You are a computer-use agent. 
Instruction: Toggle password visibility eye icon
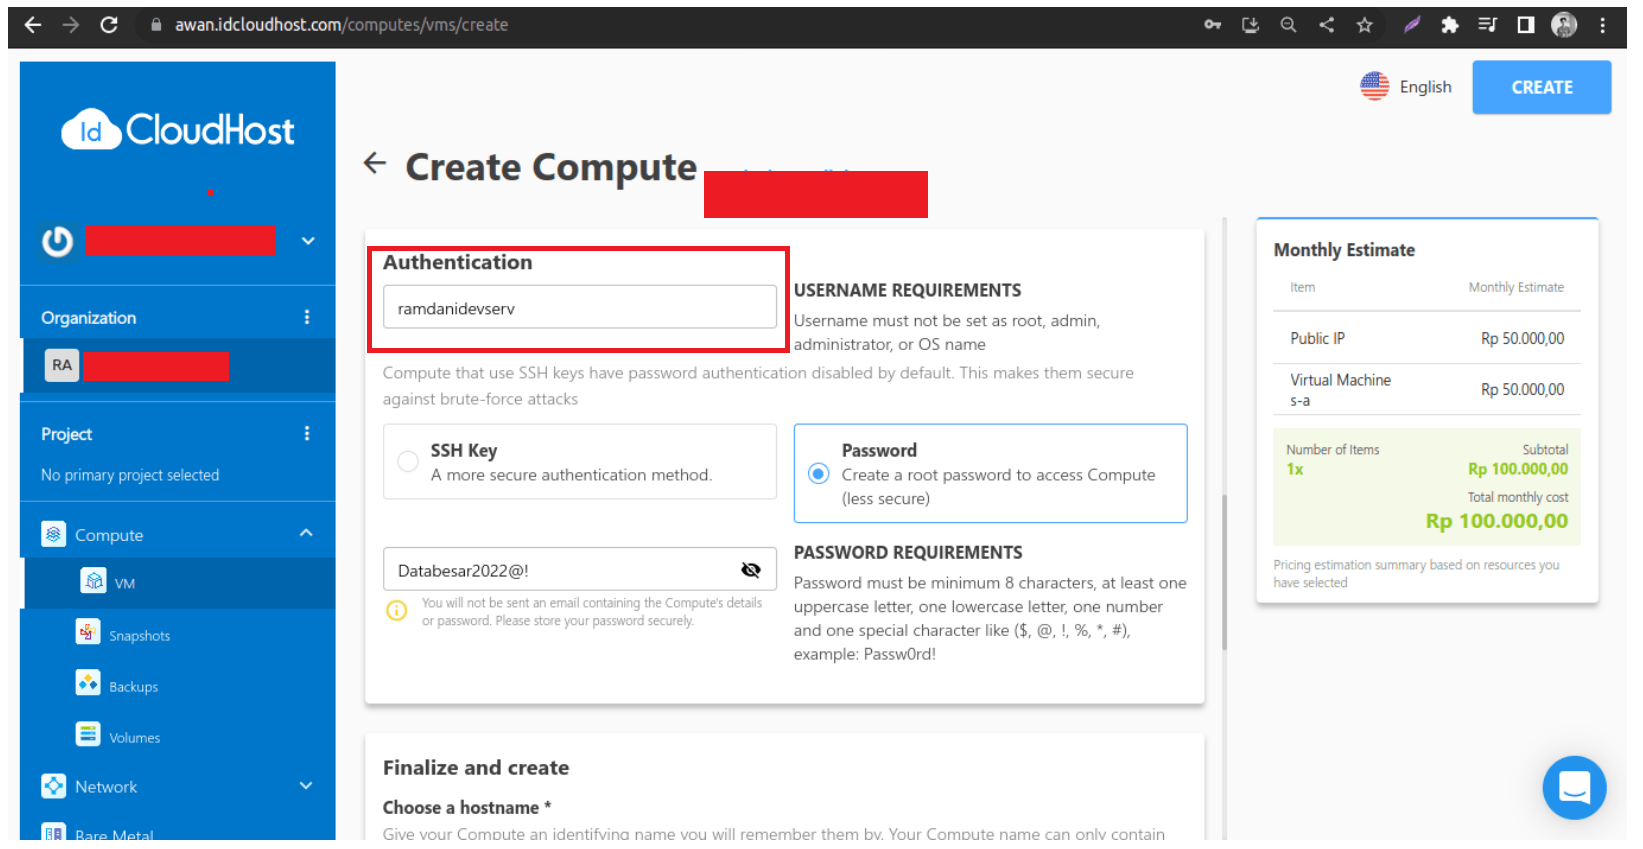click(750, 570)
